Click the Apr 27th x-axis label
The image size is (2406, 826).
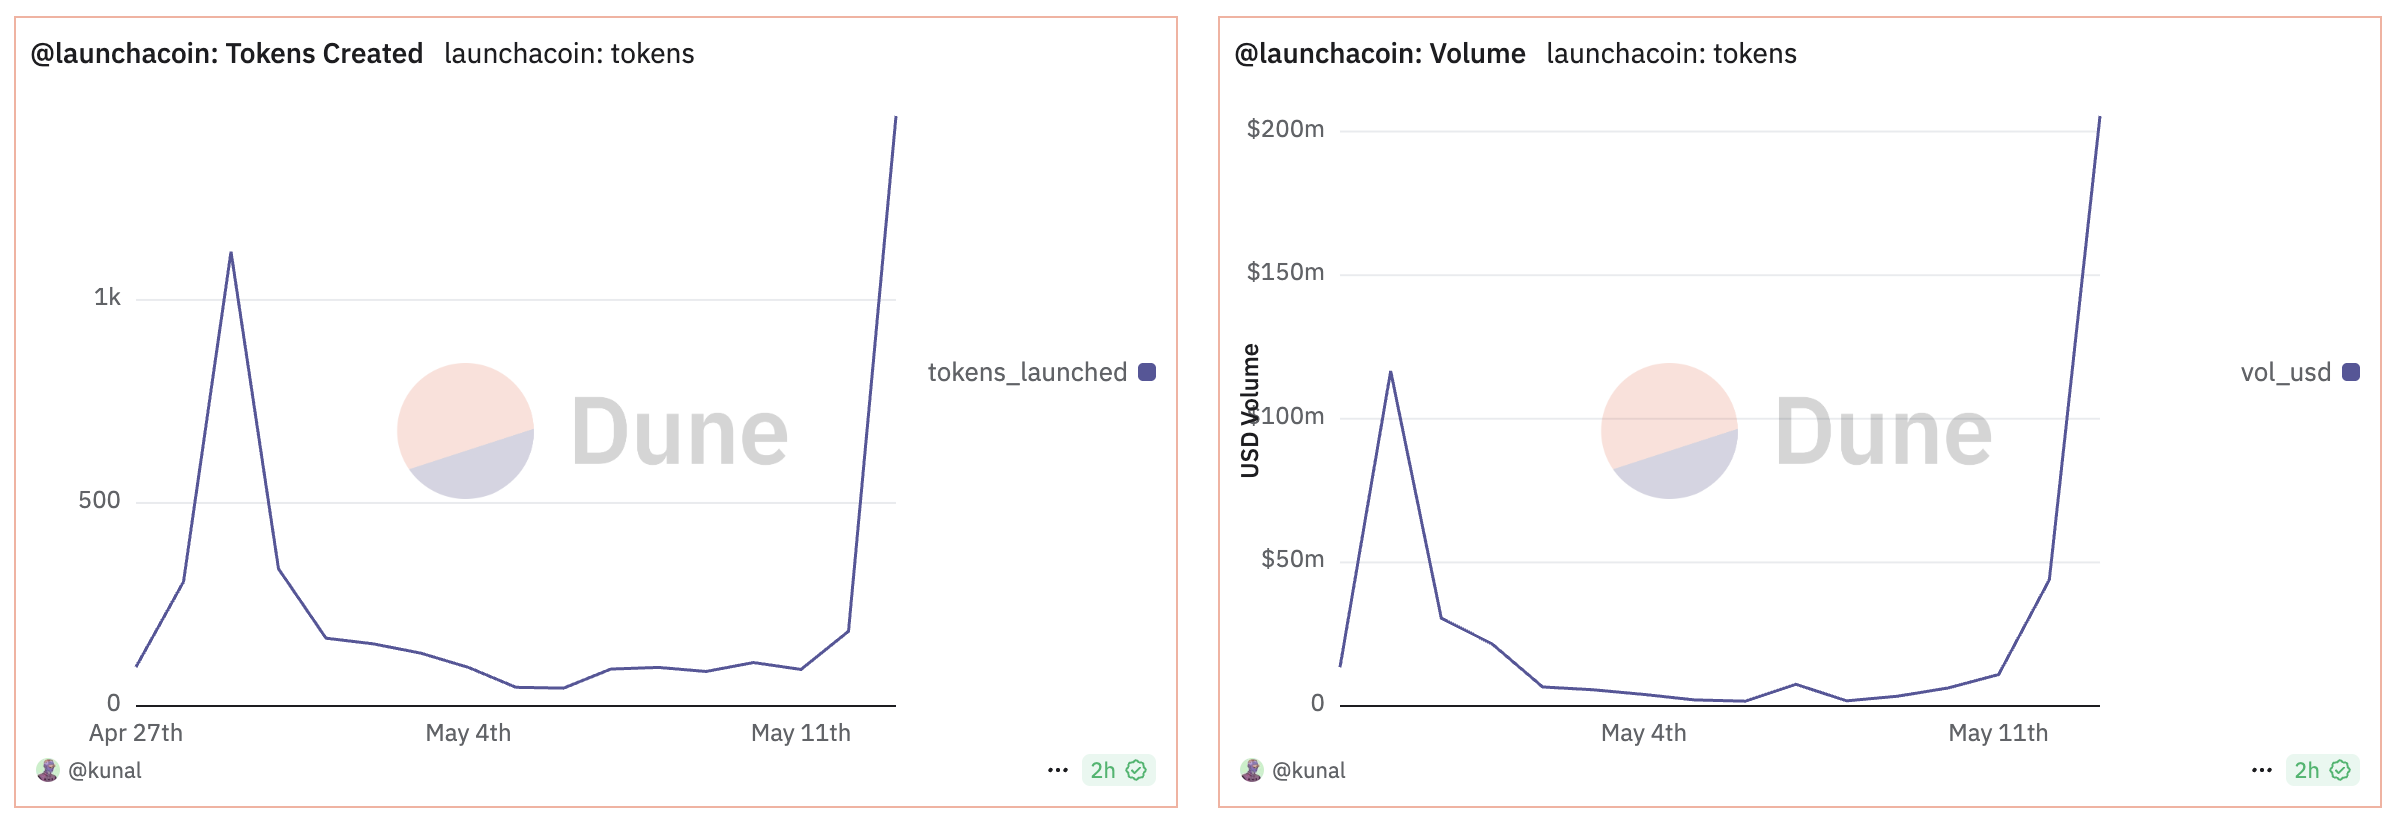coord(136,733)
